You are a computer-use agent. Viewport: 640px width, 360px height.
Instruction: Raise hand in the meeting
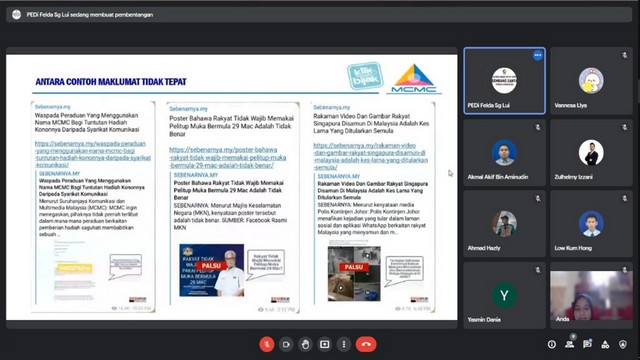point(305,344)
